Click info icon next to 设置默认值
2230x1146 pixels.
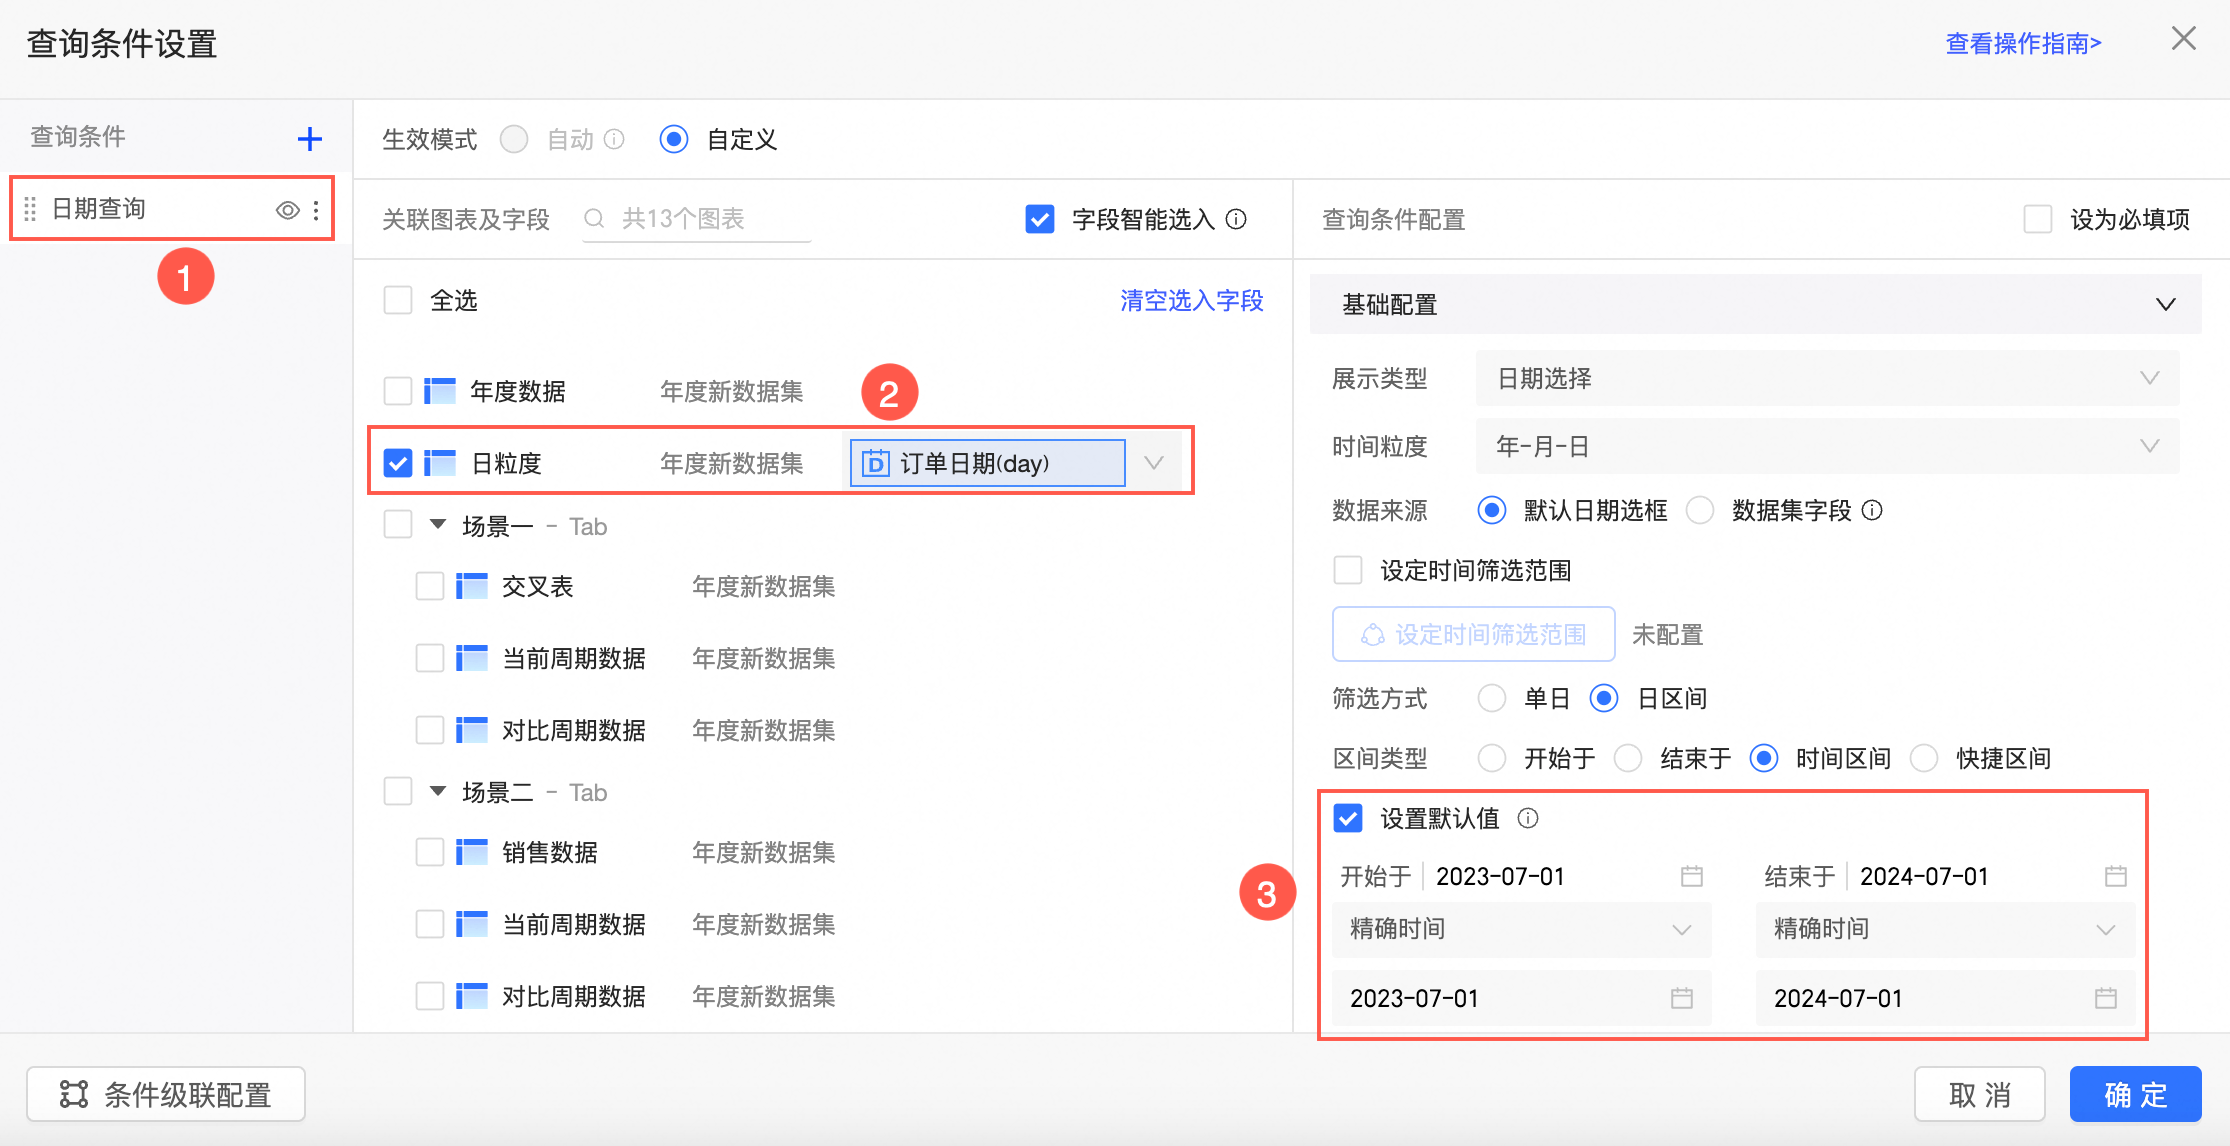[x=1528, y=818]
